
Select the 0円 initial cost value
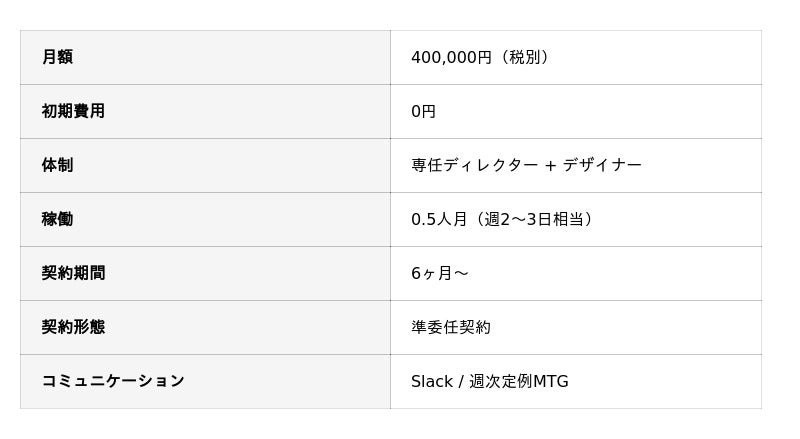click(x=423, y=112)
